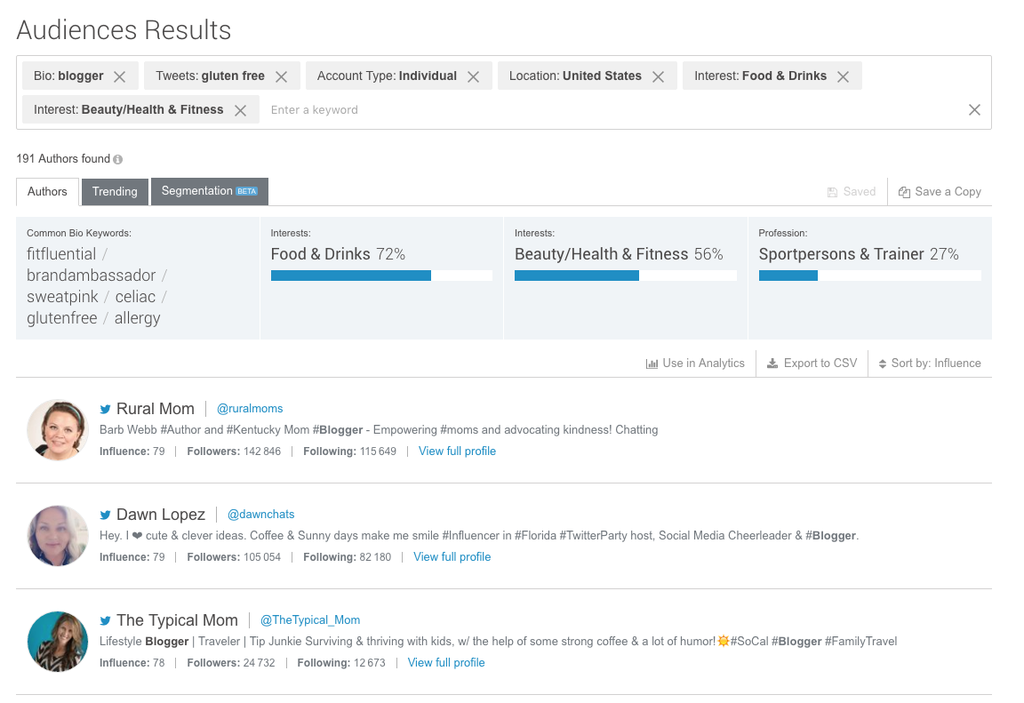1024x703 pixels.
Task: Remove the Beauty/Health & Fitness filter chip
Action: click(240, 111)
